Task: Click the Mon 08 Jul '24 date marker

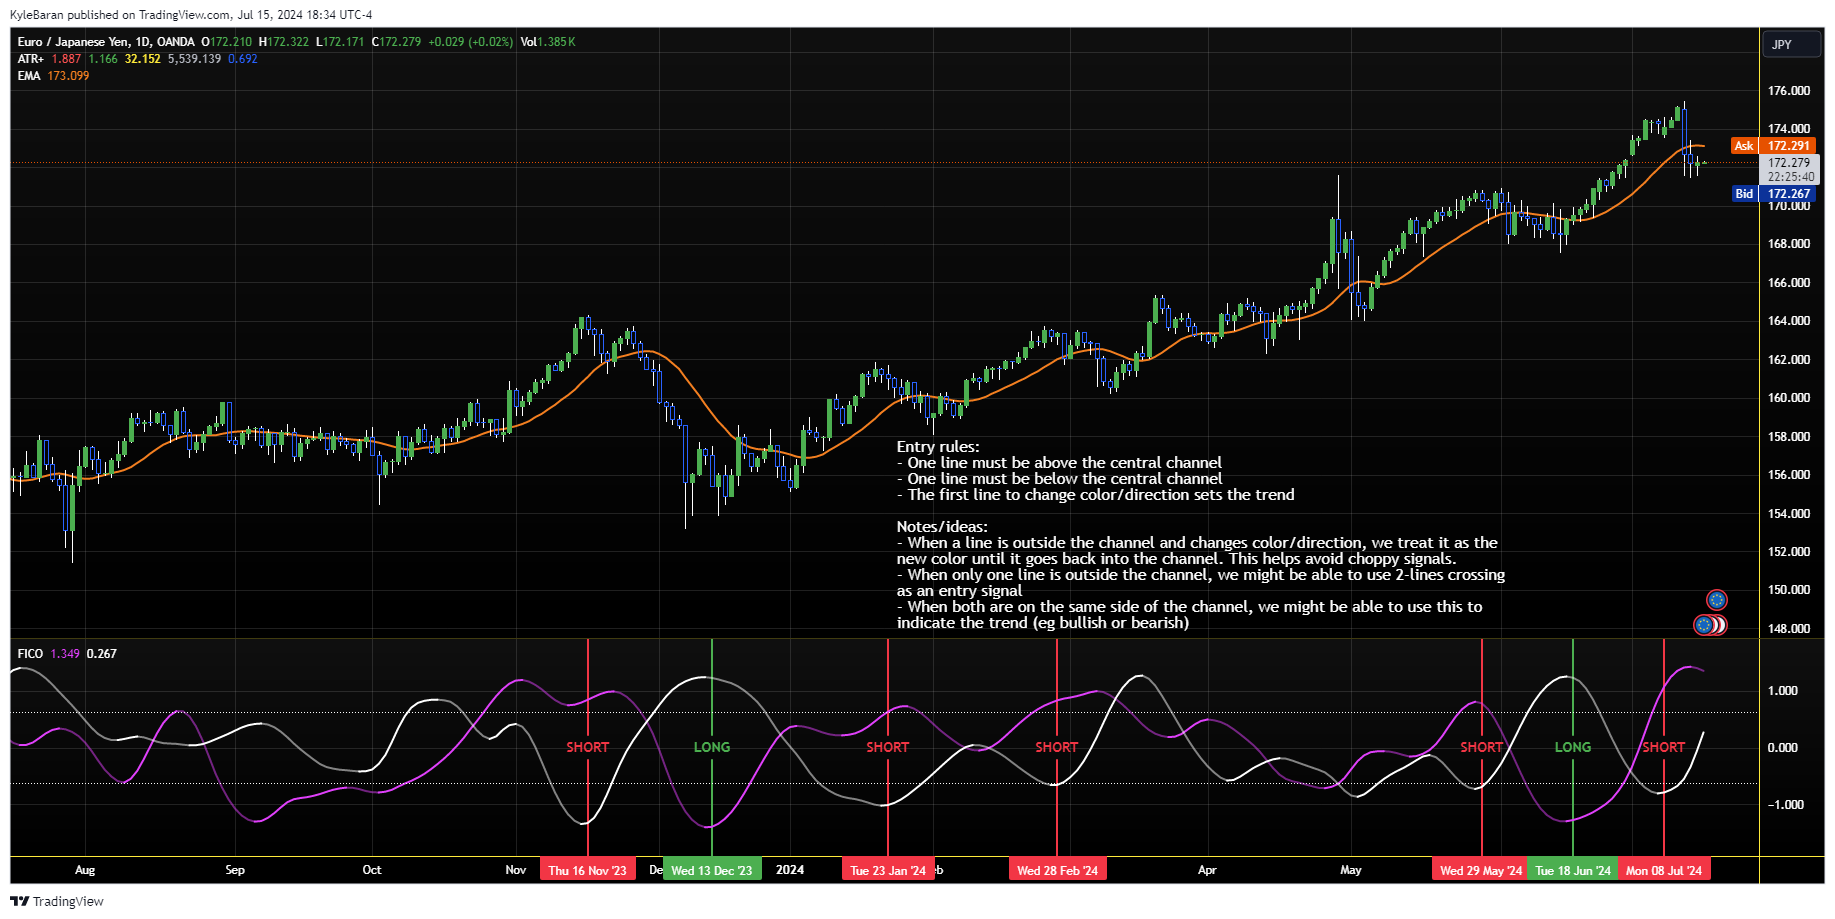Action: coord(1664,871)
